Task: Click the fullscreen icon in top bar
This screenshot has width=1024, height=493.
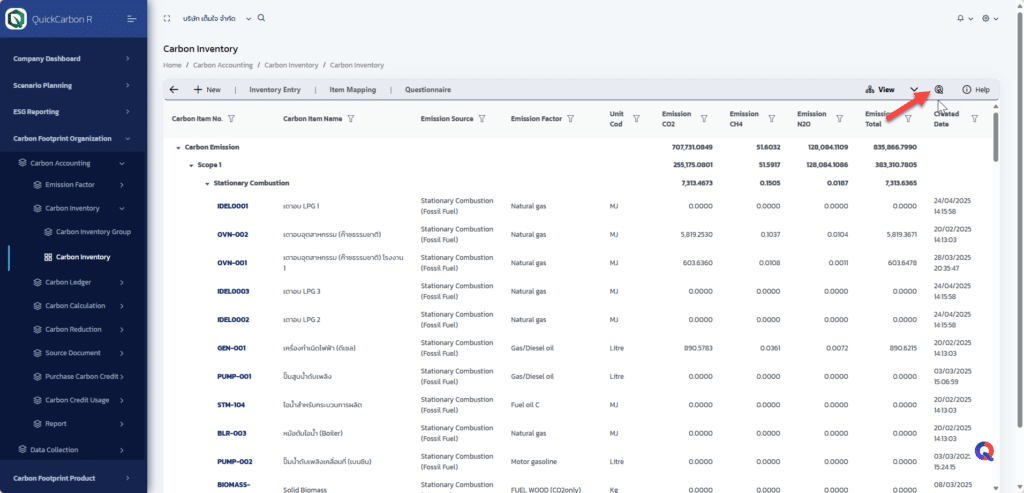Action: pyautogui.click(x=167, y=19)
